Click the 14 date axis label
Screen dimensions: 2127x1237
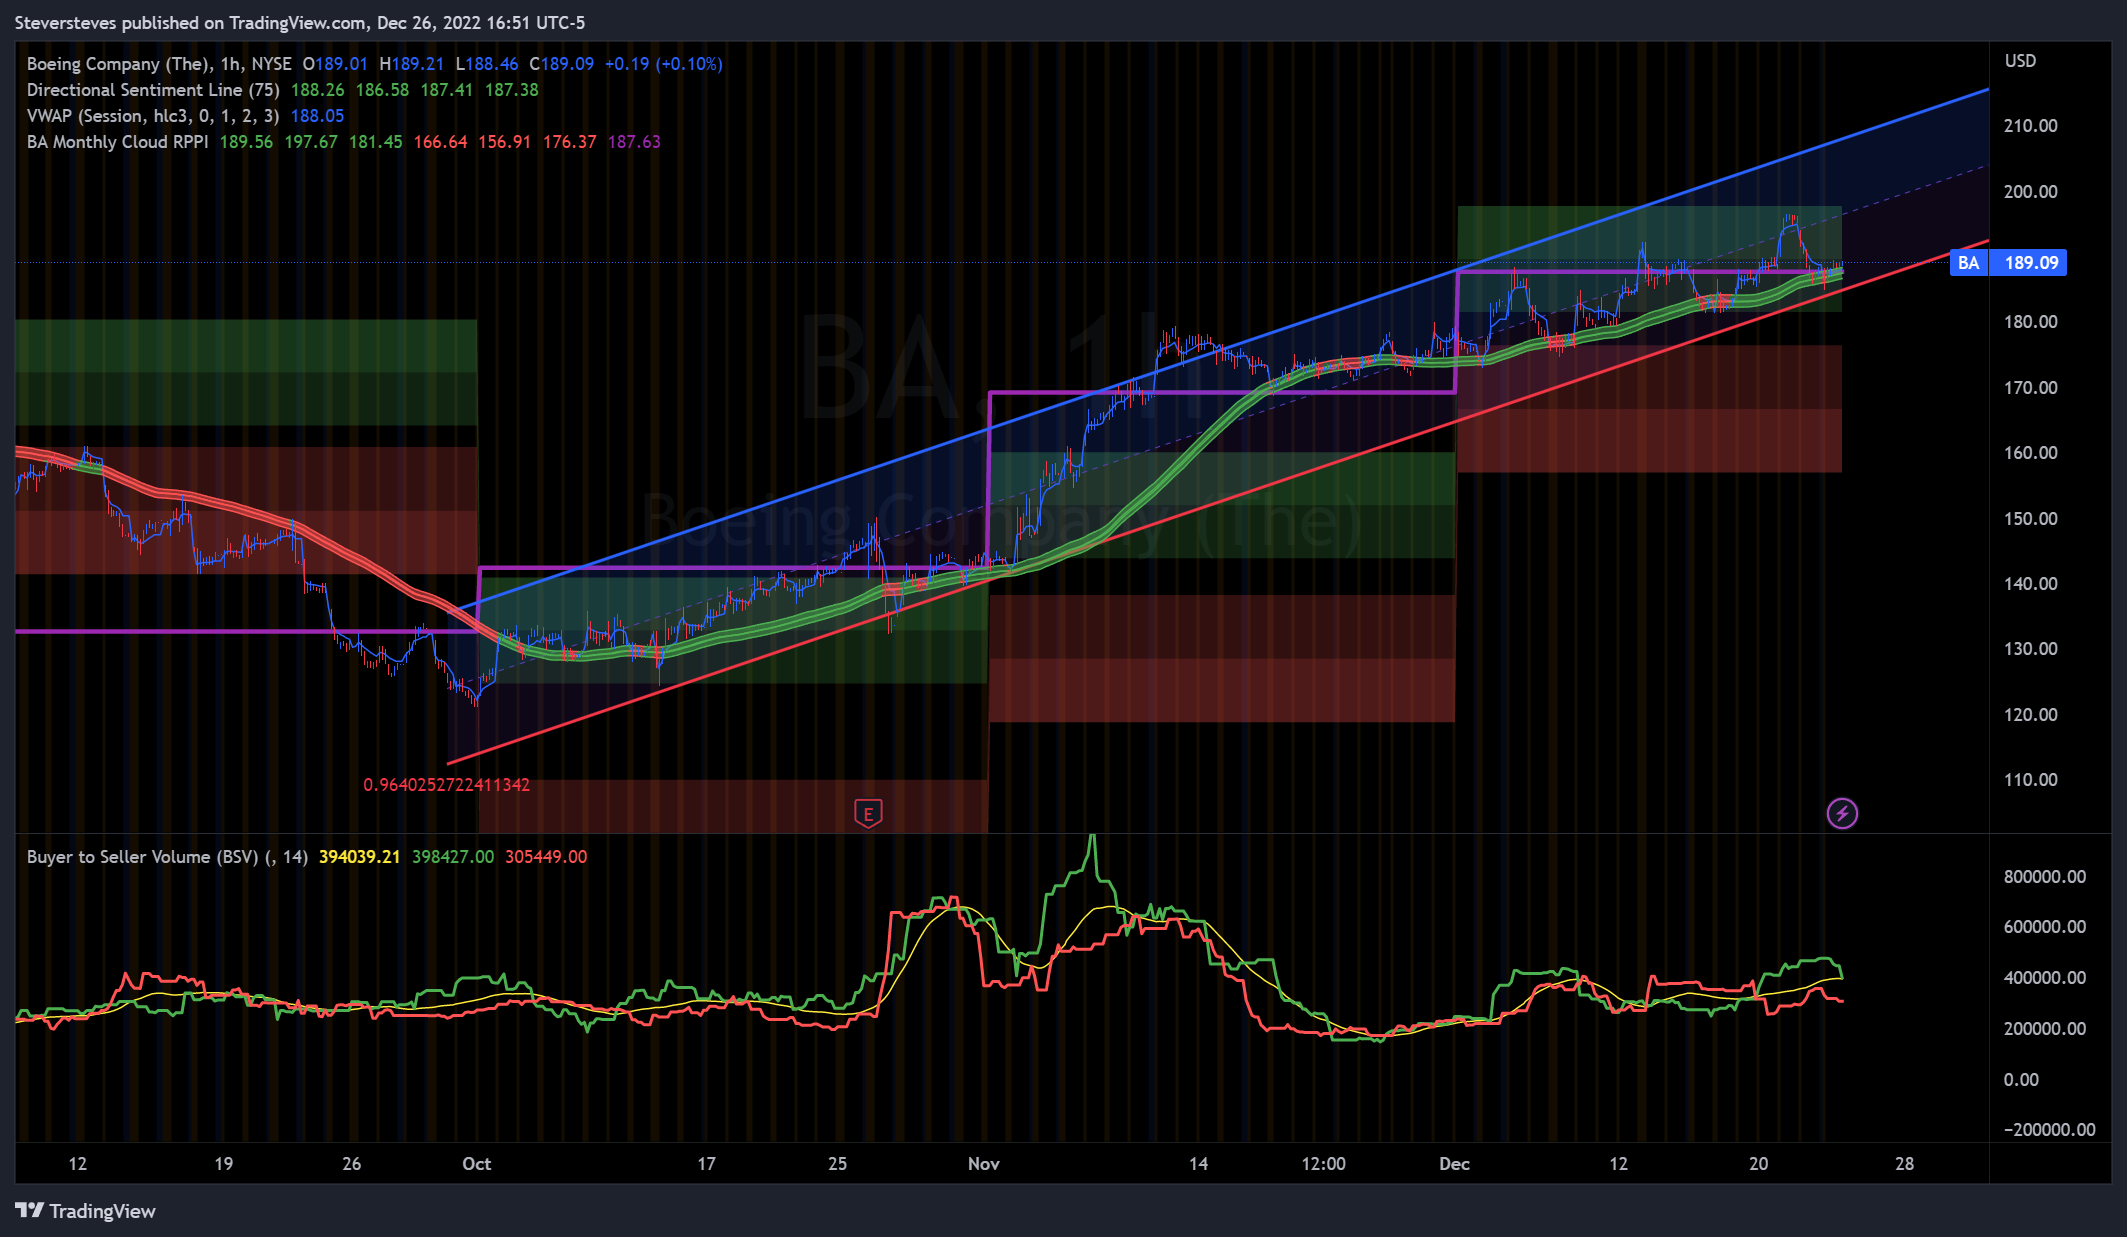pos(1199,1164)
